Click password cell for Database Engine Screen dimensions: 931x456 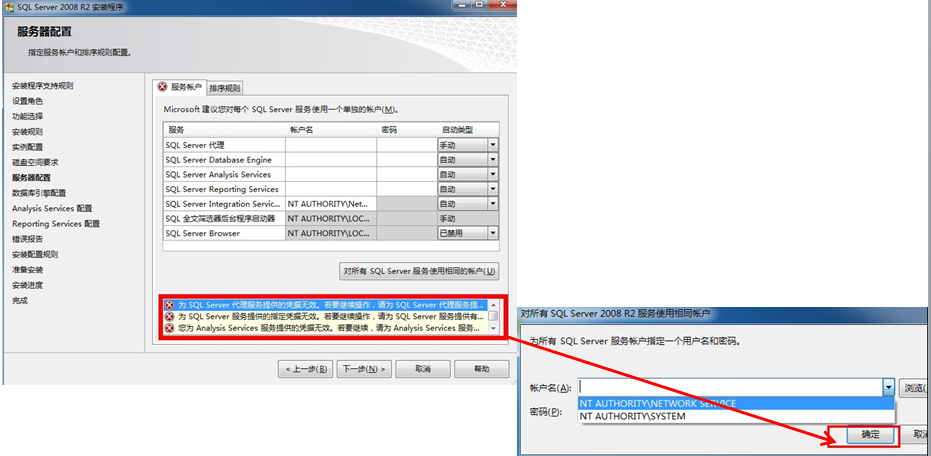(x=407, y=160)
